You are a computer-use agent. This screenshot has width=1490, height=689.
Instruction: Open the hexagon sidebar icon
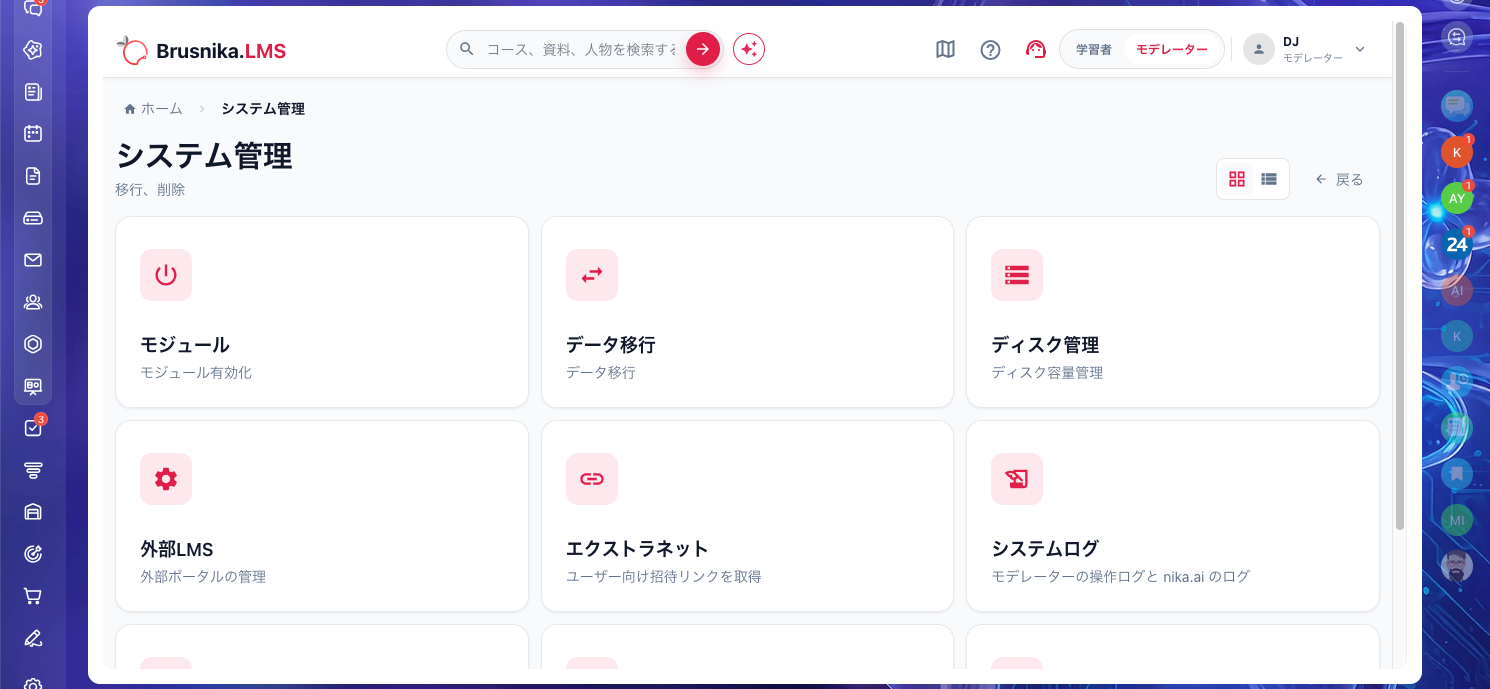(33, 344)
